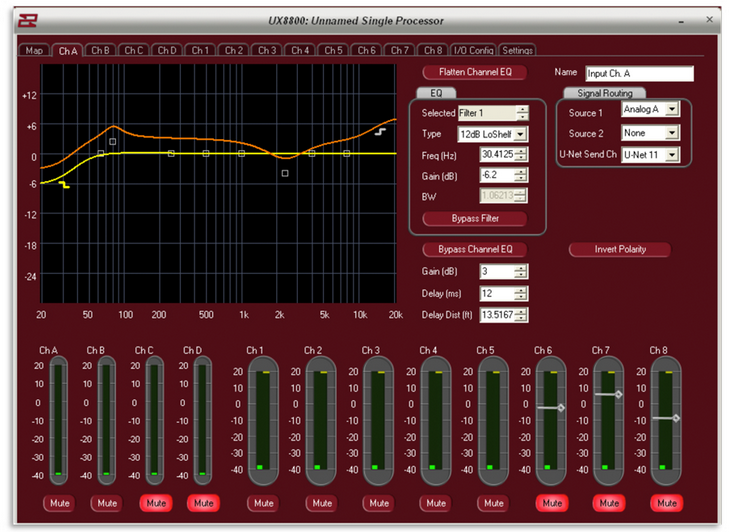Click the Ch 6 fader handle
This screenshot has height=532, width=734.
coord(560,408)
